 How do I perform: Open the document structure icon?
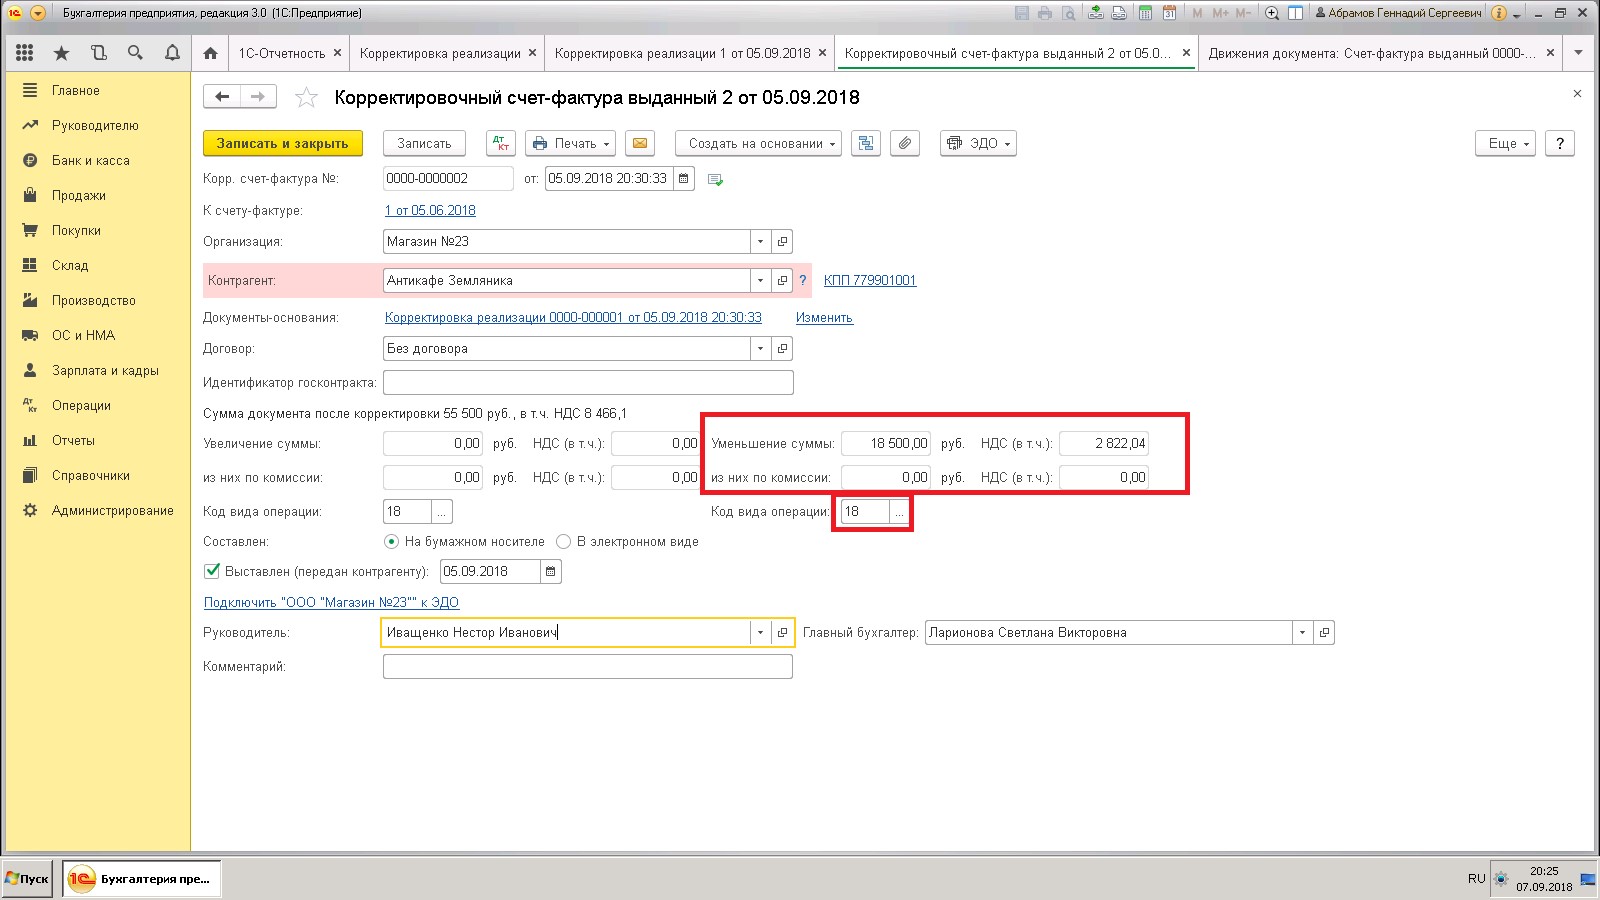(x=866, y=143)
